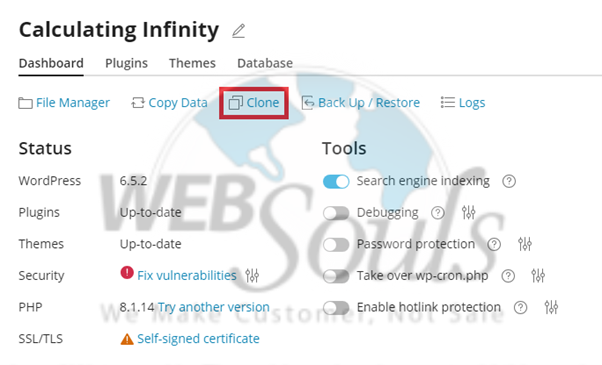Click Try another version PHP link
602x365 pixels.
214,307
